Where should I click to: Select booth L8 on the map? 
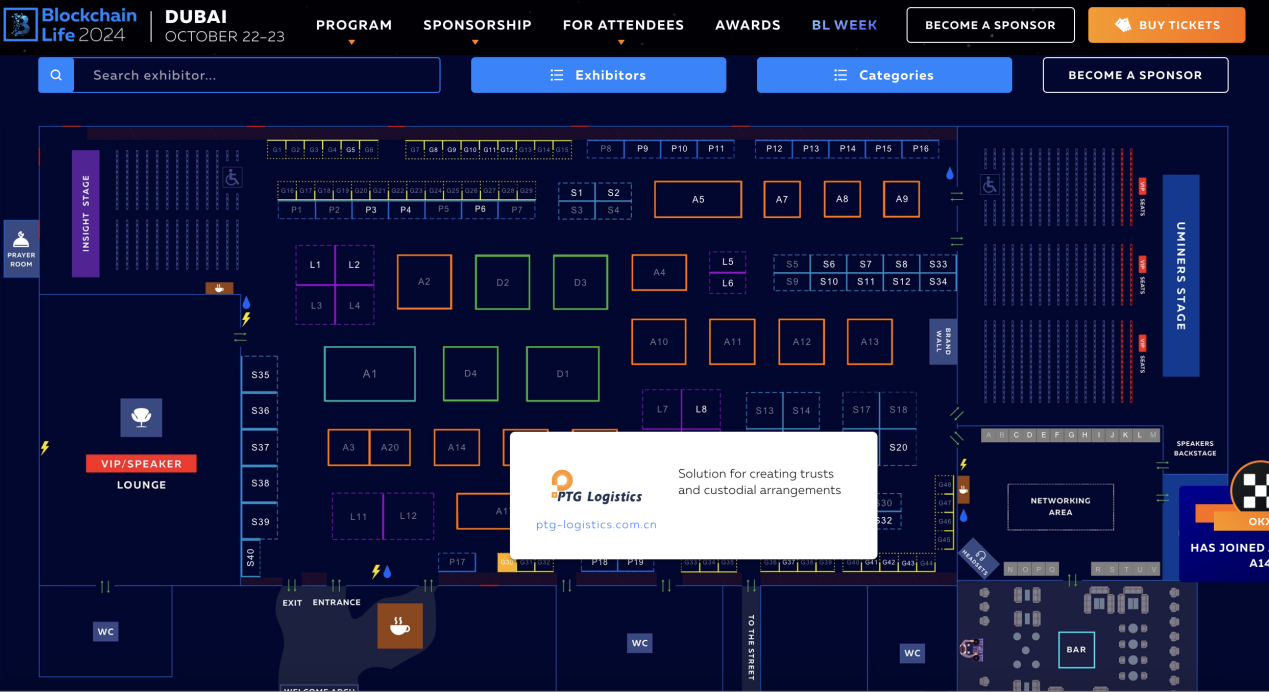coord(701,409)
